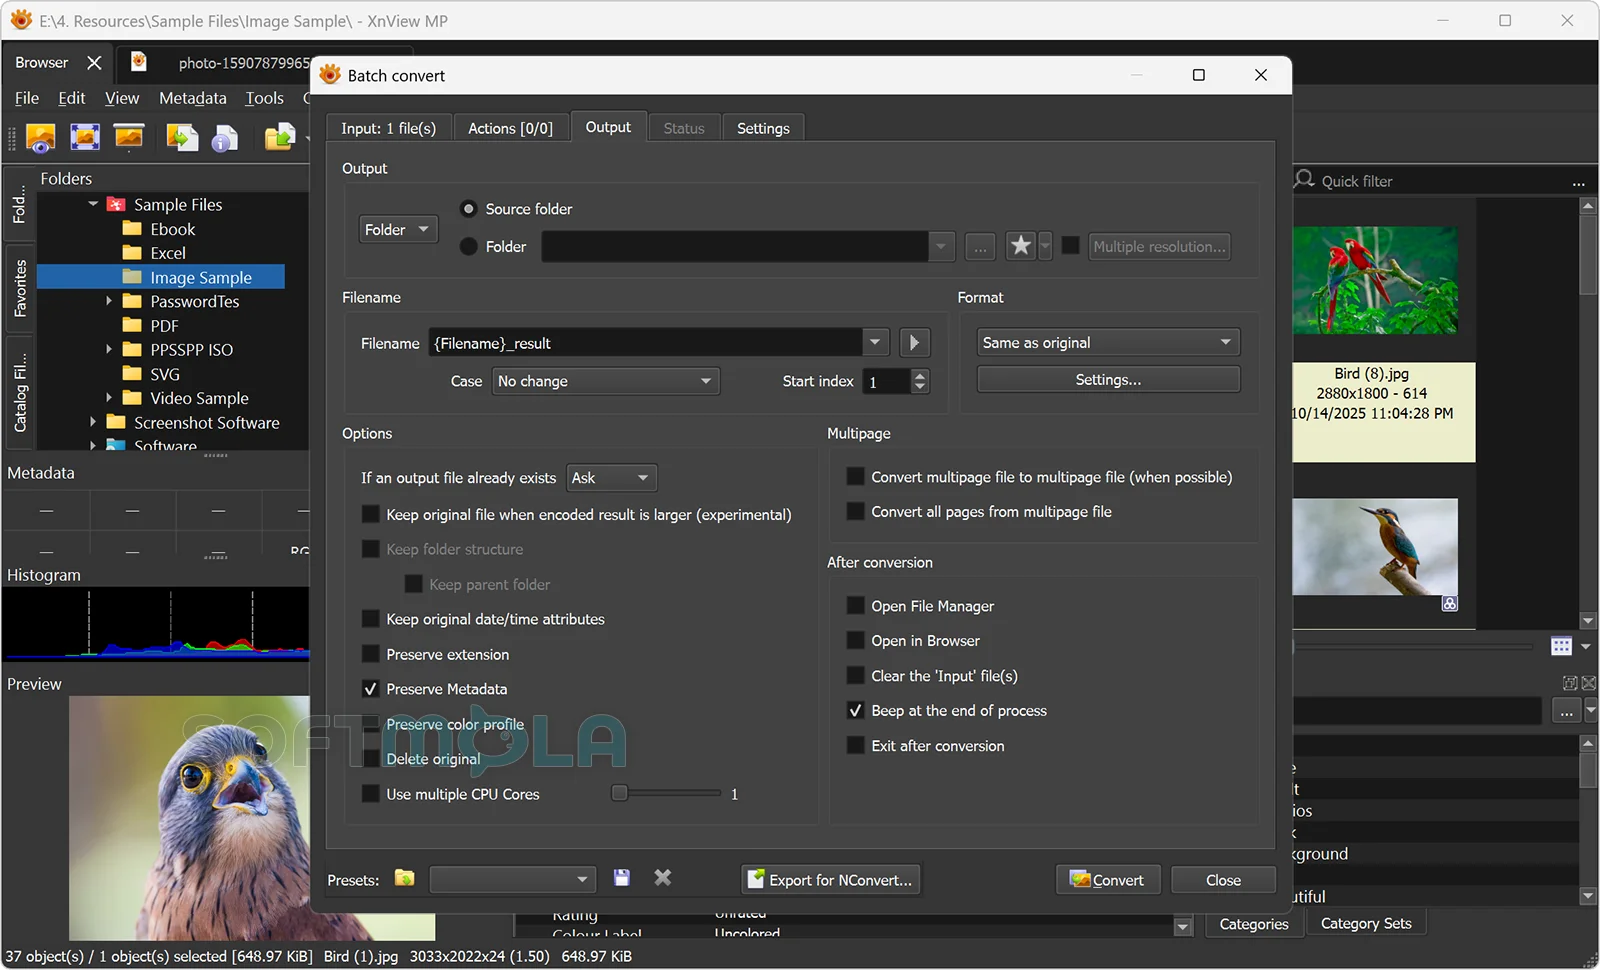The width and height of the screenshot is (1600, 970).
Task: Click the fullscreen toolbar icon in main window
Action: coord(85,137)
